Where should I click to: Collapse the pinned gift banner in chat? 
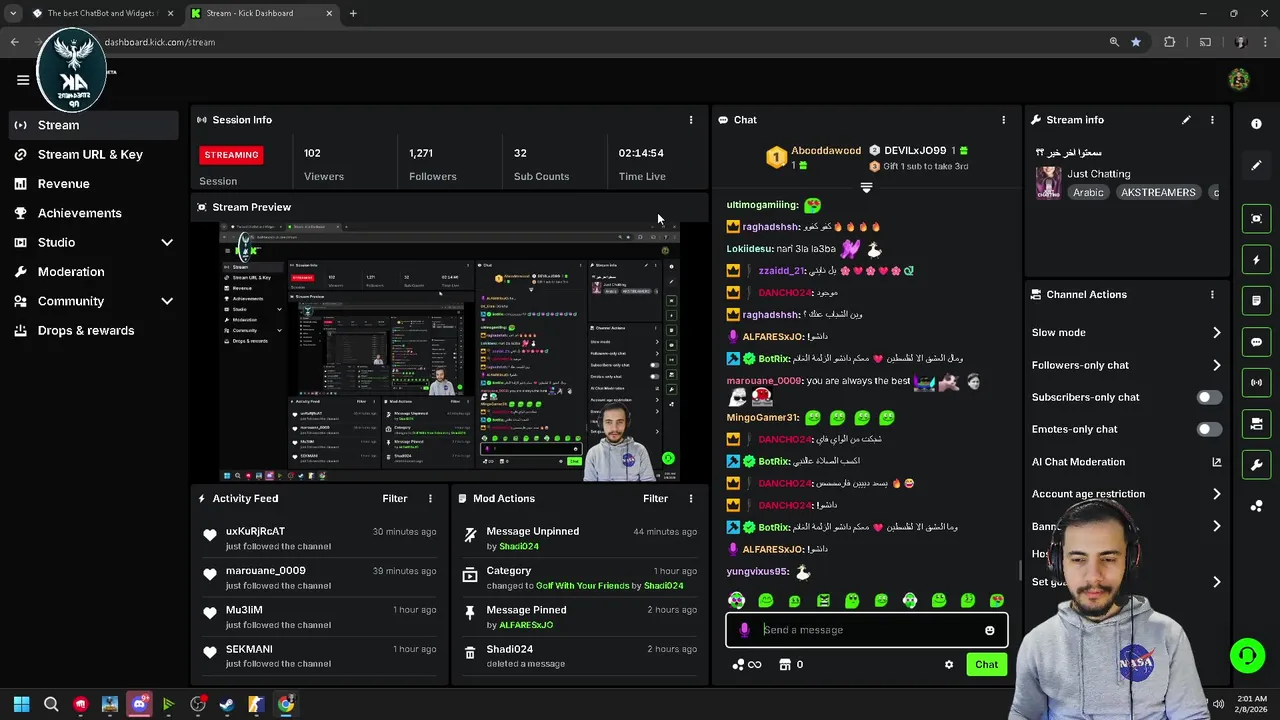[866, 188]
